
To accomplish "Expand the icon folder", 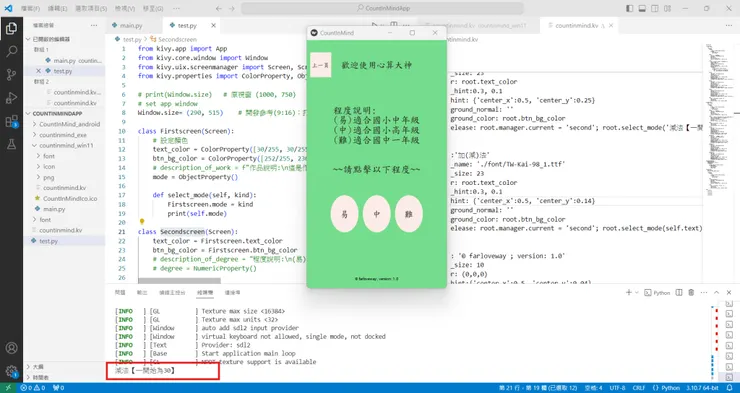I will [49, 167].
